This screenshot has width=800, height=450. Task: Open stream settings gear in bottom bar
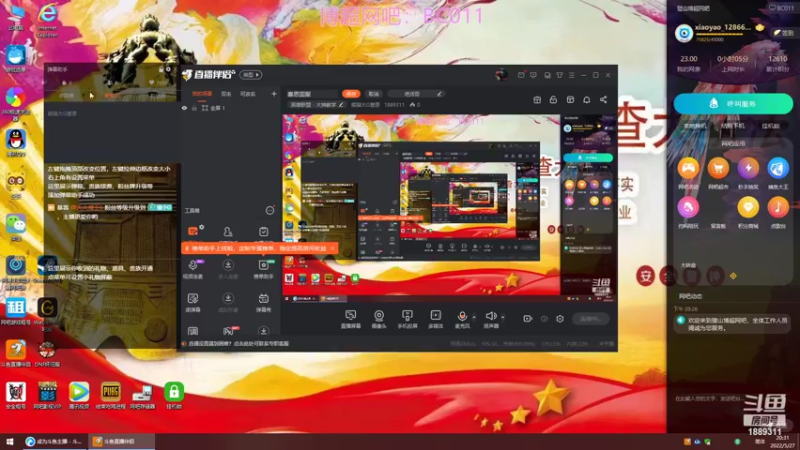(560, 319)
